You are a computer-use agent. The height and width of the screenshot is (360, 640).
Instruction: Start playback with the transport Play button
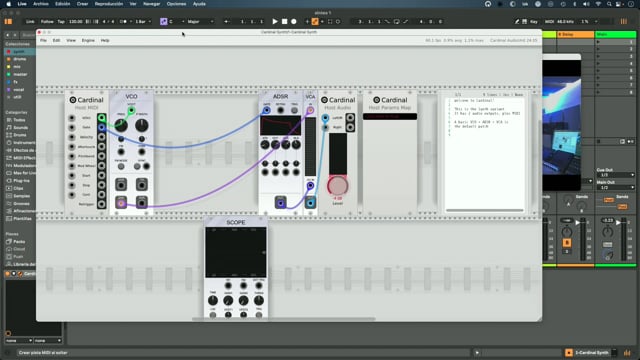275,21
